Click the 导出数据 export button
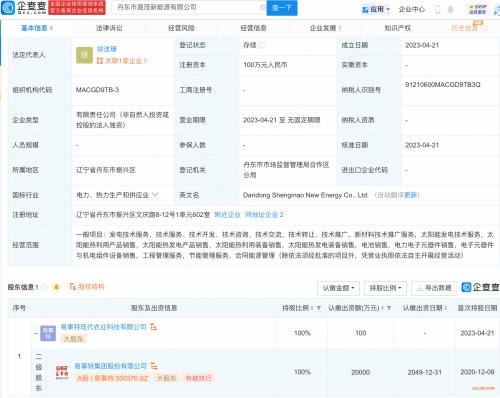Viewport: 500px width, 398px height. click(x=434, y=288)
